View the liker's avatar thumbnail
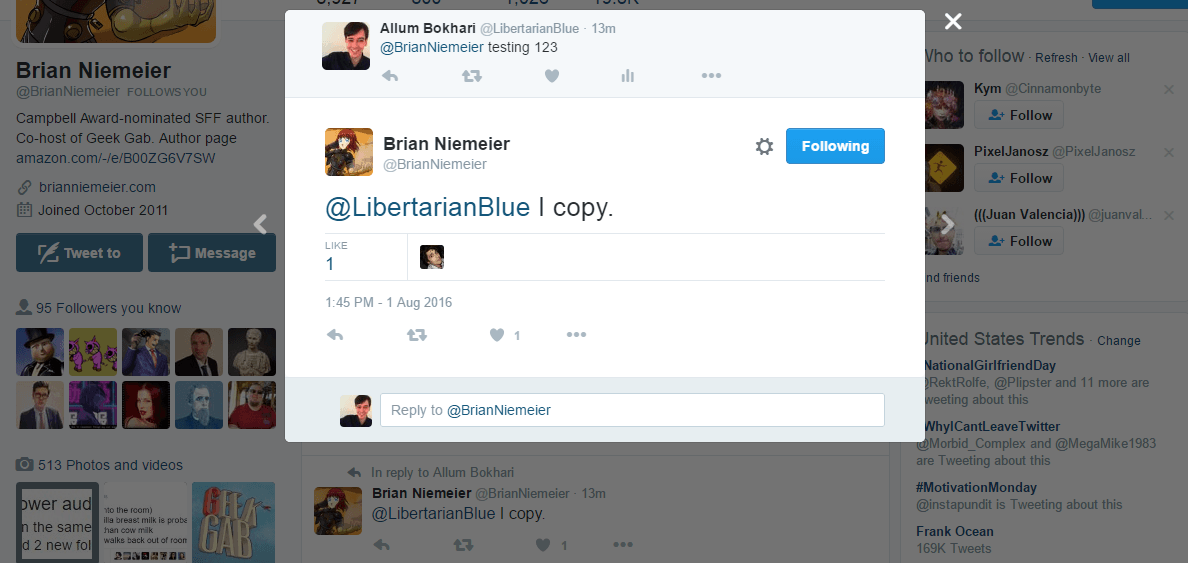The image size is (1188, 563). pyautogui.click(x=432, y=258)
